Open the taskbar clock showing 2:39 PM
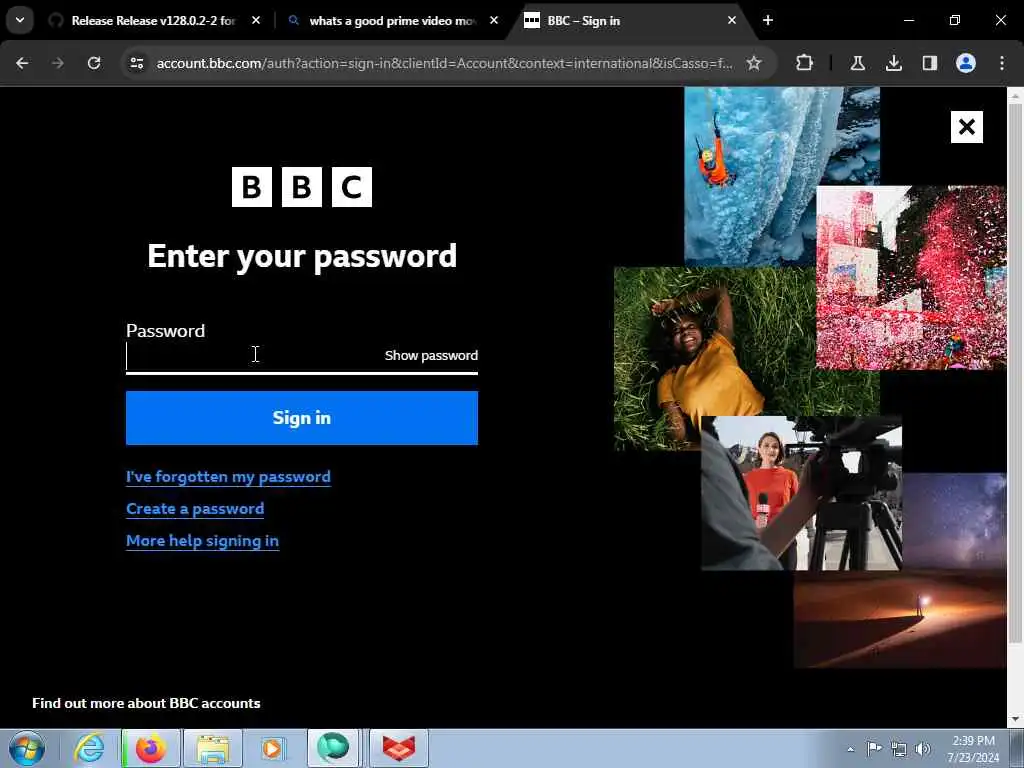The width and height of the screenshot is (1024, 768). coord(973,749)
